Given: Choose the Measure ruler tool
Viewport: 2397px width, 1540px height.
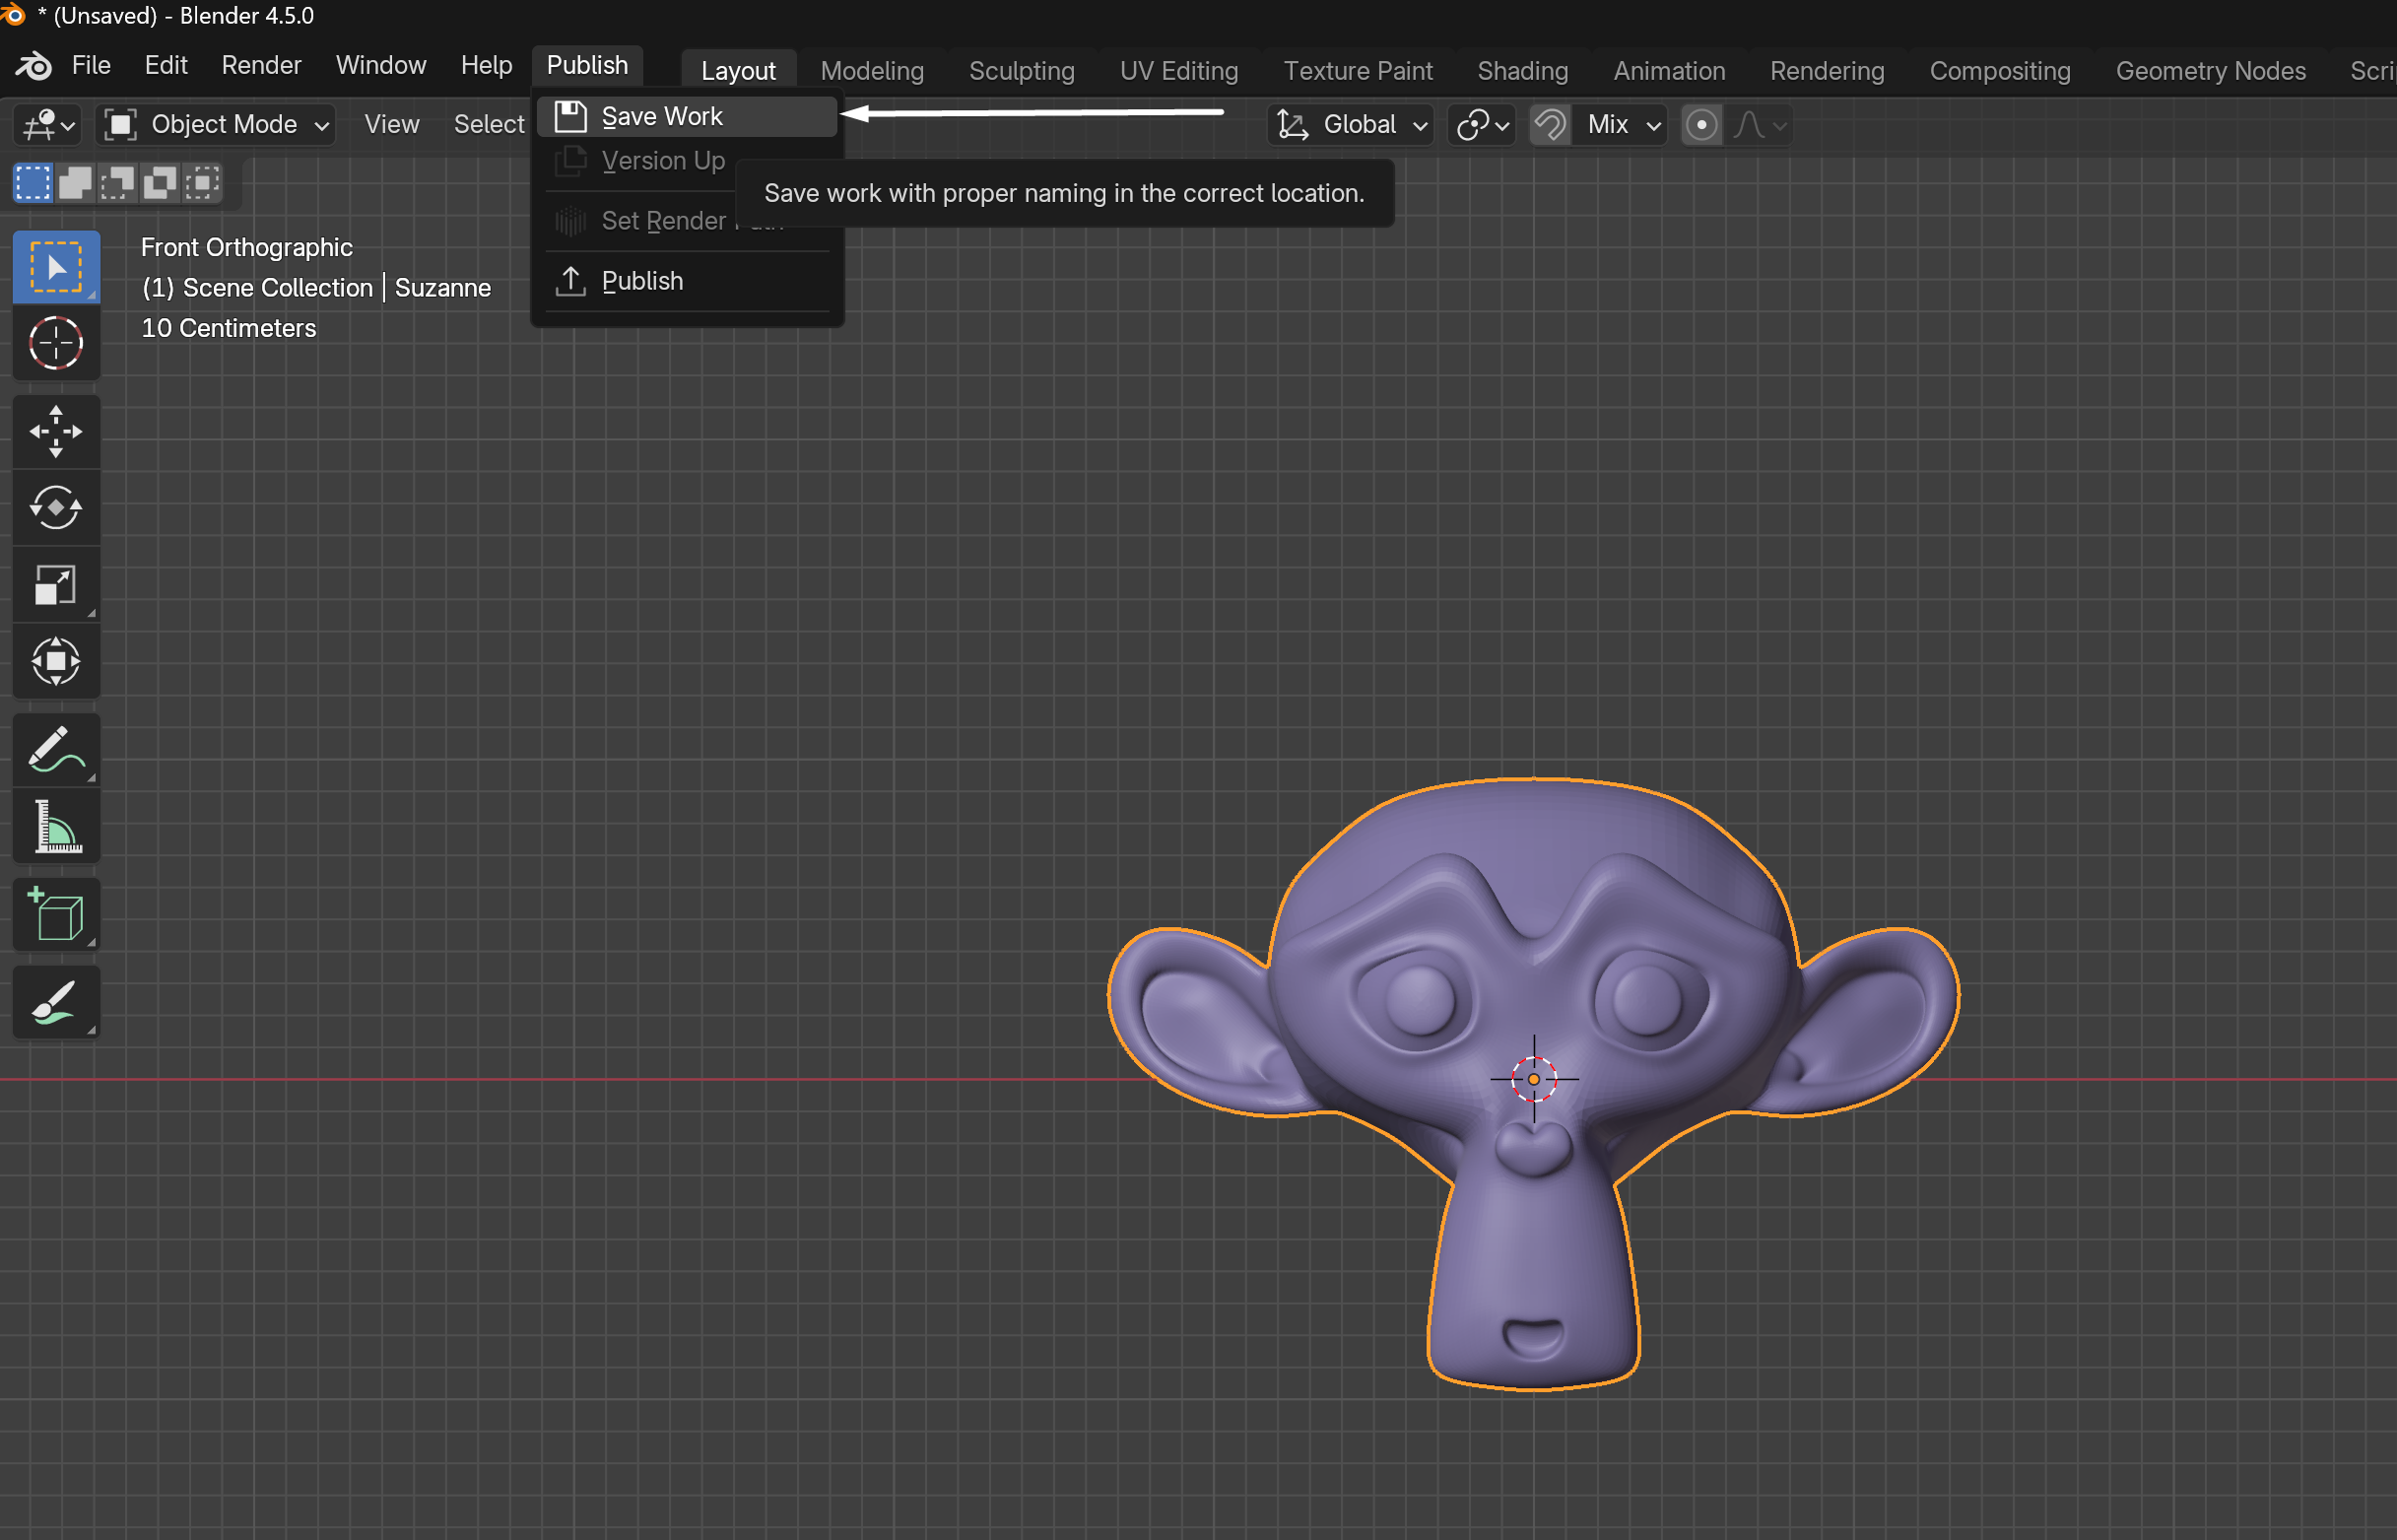Looking at the screenshot, I should (56, 826).
